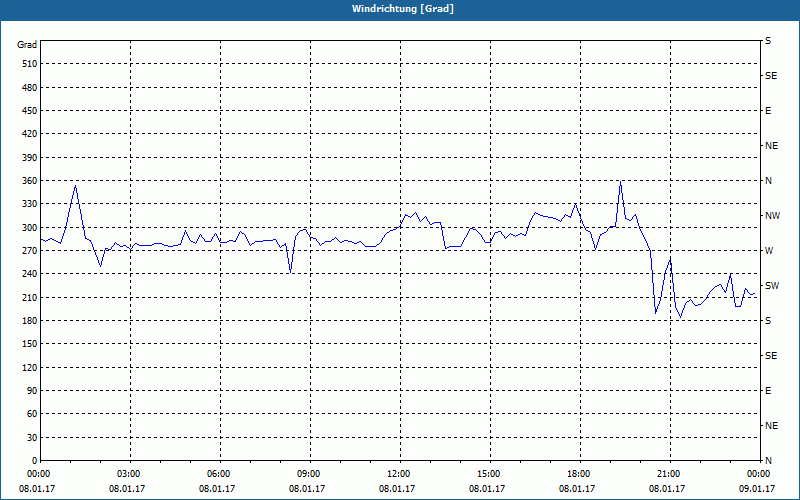Select the 00:00 label above 09.01.17
This screenshot has height=500, width=800.
[x=758, y=474]
